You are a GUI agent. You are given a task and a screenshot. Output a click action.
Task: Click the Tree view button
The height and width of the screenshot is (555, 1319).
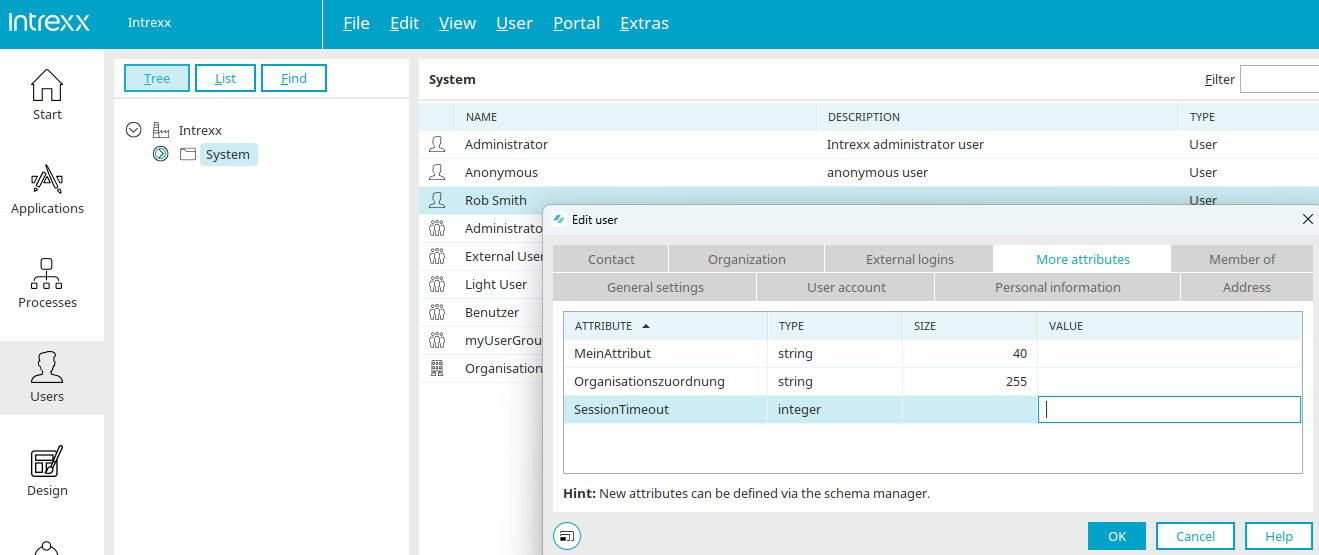coord(157,78)
